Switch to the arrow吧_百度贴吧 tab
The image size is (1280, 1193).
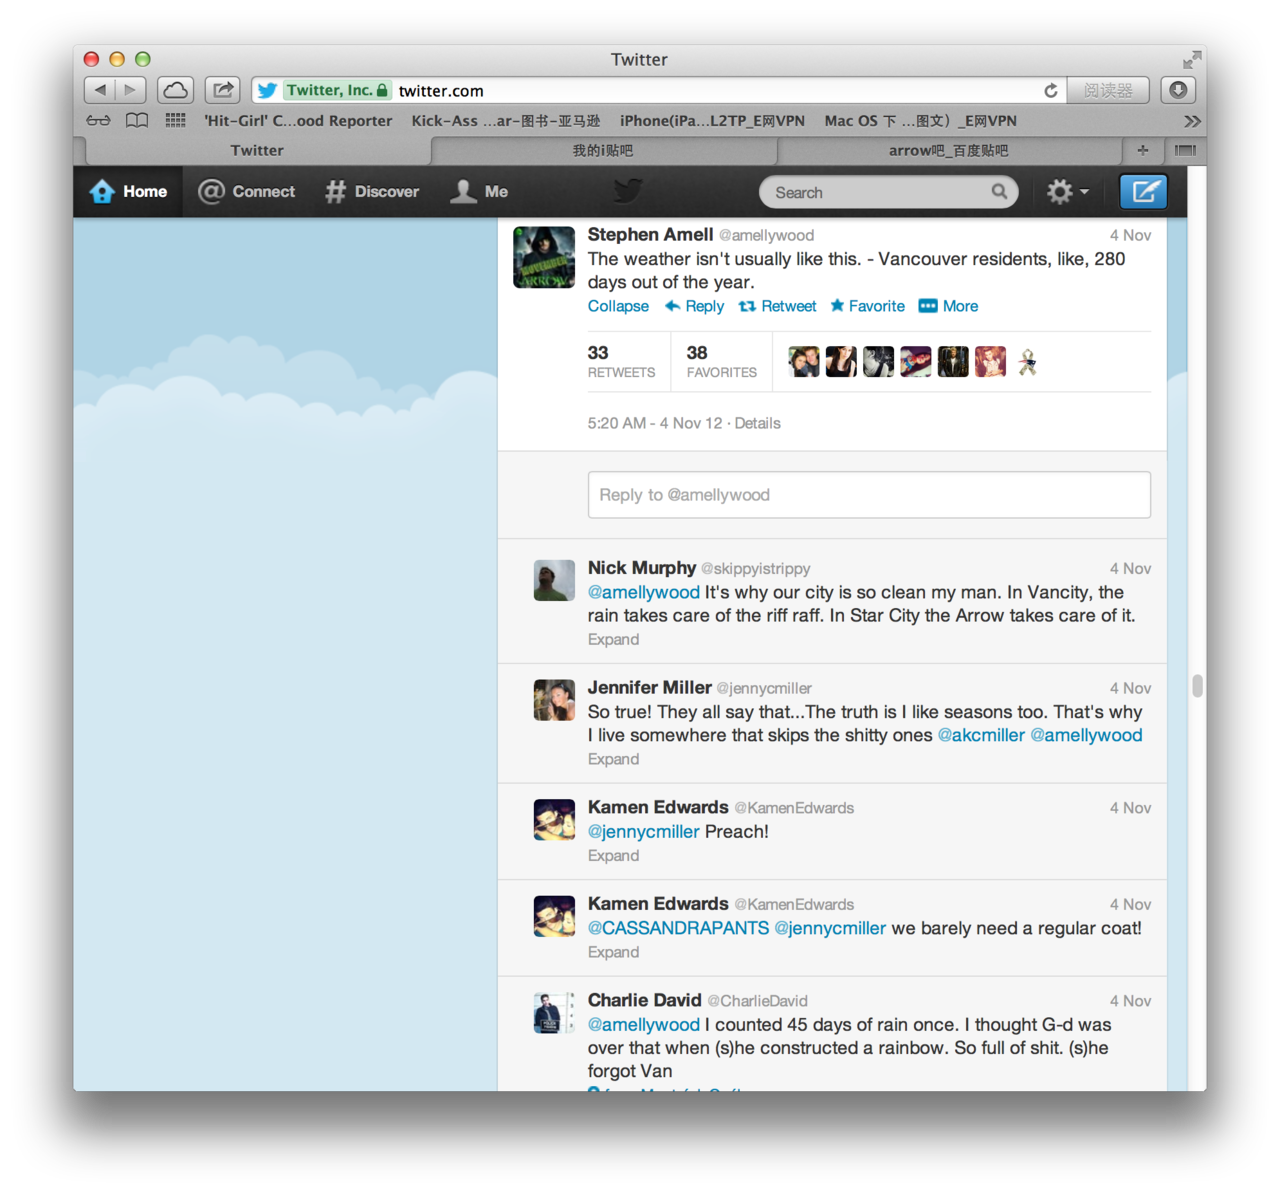tap(949, 150)
